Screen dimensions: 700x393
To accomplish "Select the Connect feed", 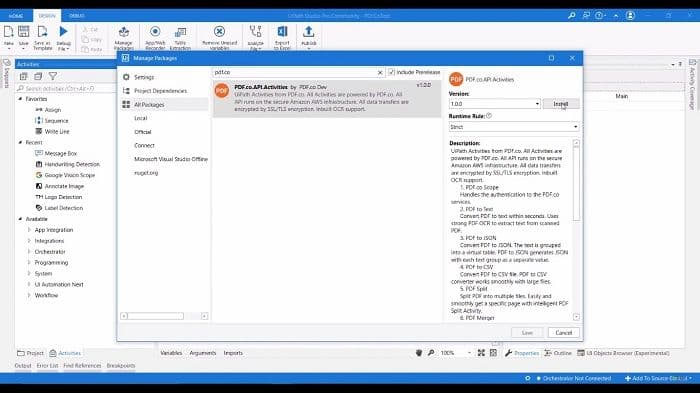I will pyautogui.click(x=144, y=146).
